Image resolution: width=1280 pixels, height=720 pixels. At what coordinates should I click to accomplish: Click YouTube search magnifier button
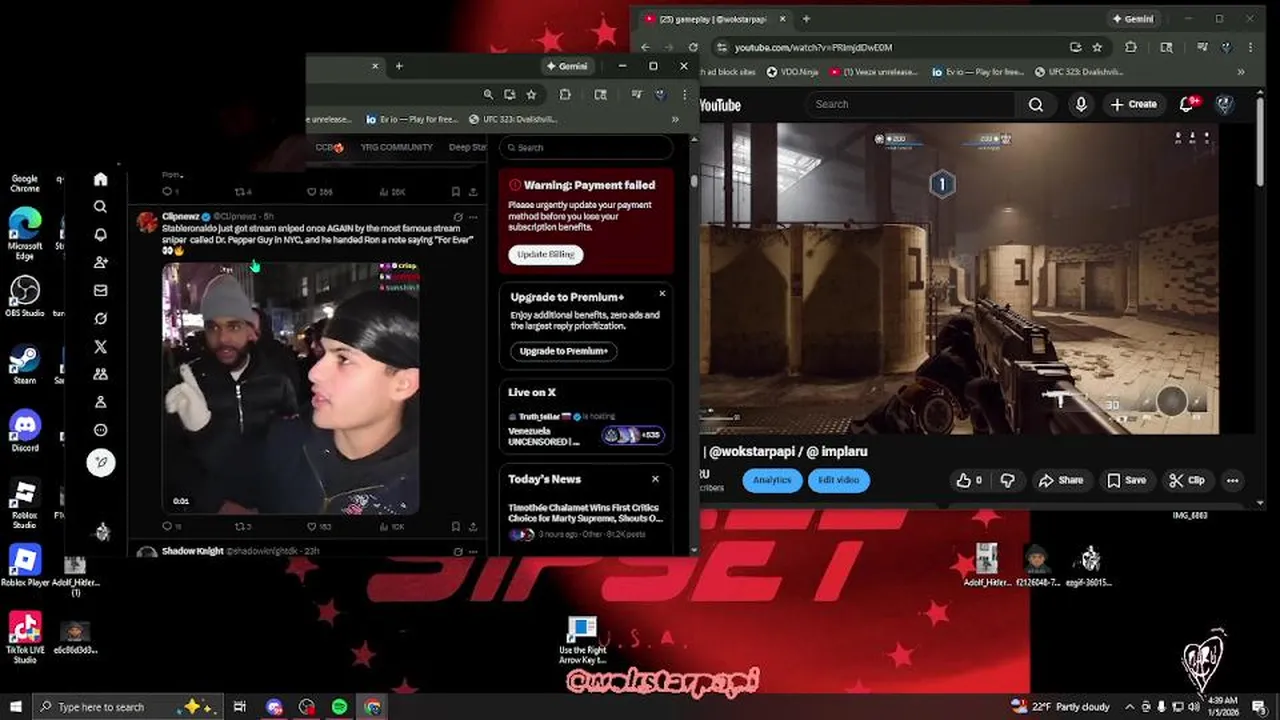[x=1035, y=104]
